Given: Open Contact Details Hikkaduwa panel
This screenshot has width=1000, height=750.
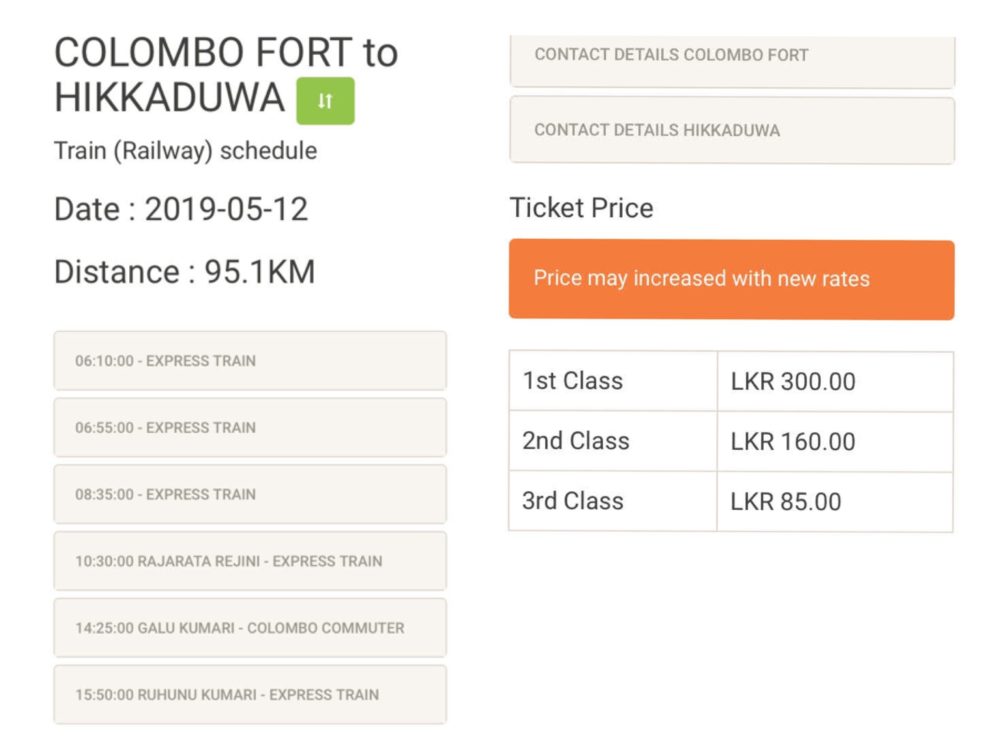Looking at the screenshot, I should pos(731,130).
